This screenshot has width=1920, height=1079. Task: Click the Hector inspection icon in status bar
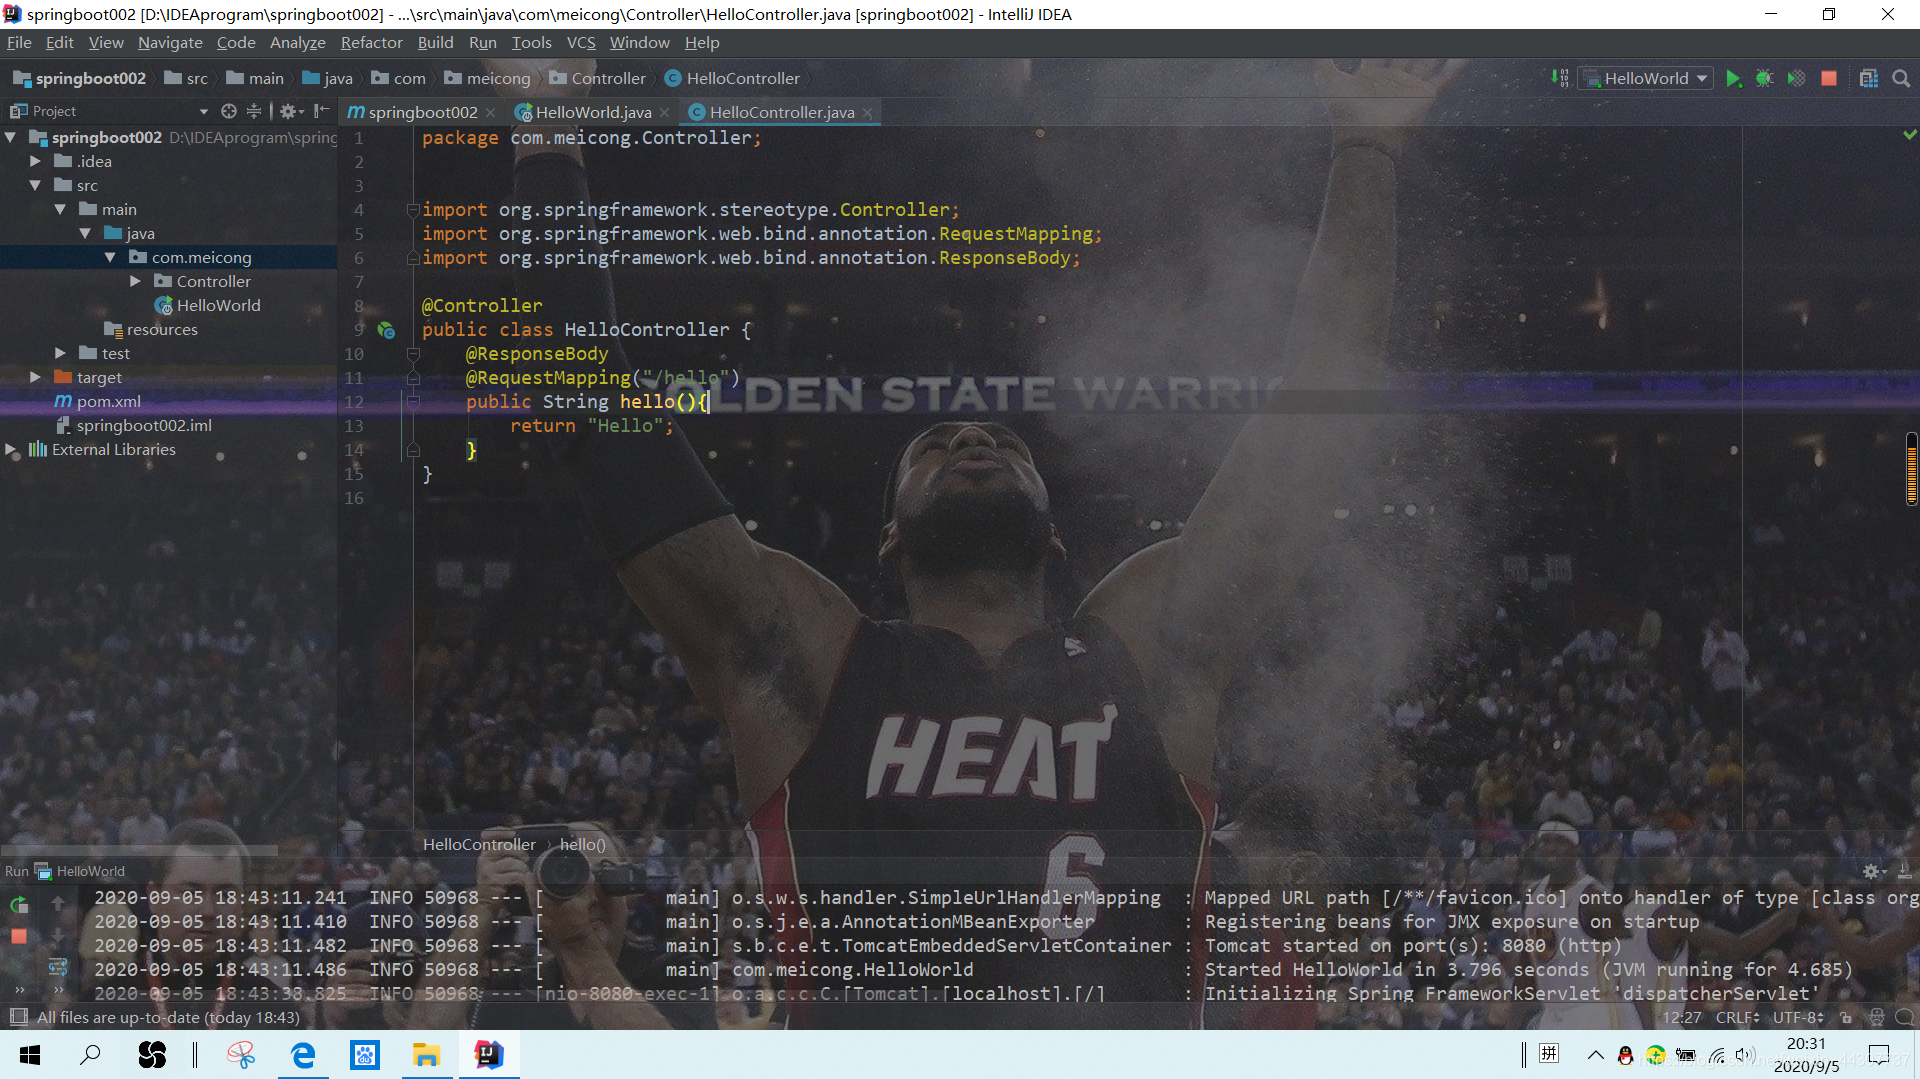tap(1876, 1017)
